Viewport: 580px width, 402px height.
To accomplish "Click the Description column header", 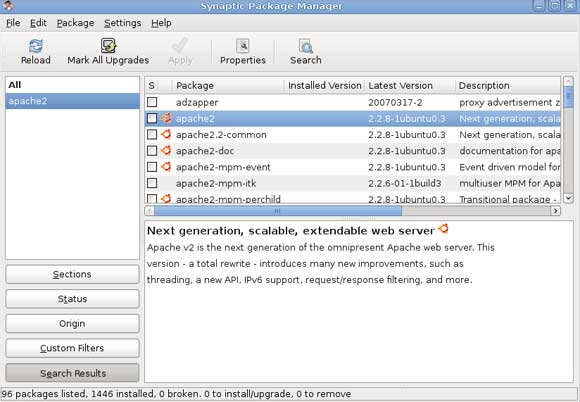I will point(508,85).
